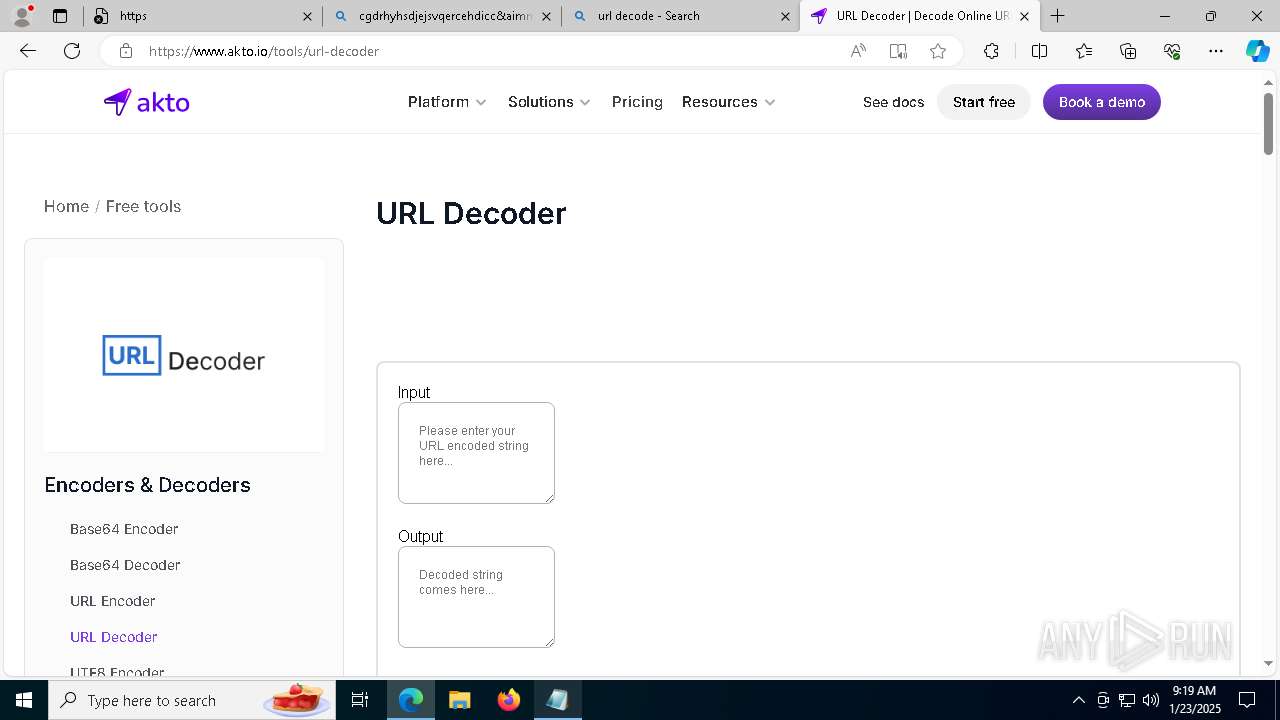Image resolution: width=1280 pixels, height=720 pixels.
Task: Click Microsoft Edge taskbar icon
Action: pos(411,700)
